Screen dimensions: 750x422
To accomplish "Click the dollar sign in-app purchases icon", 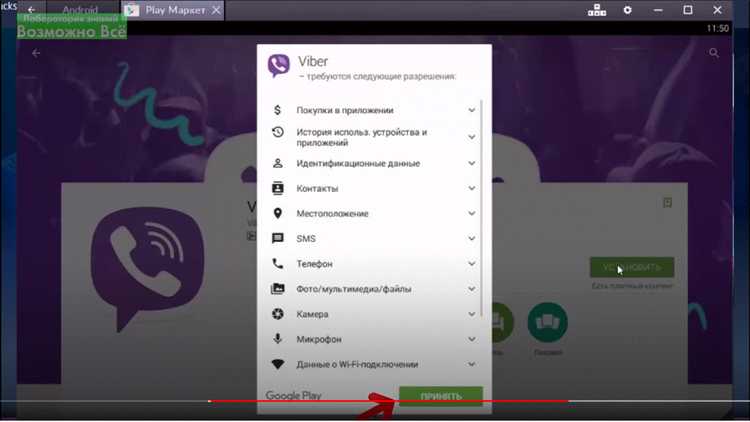I will tap(277, 110).
